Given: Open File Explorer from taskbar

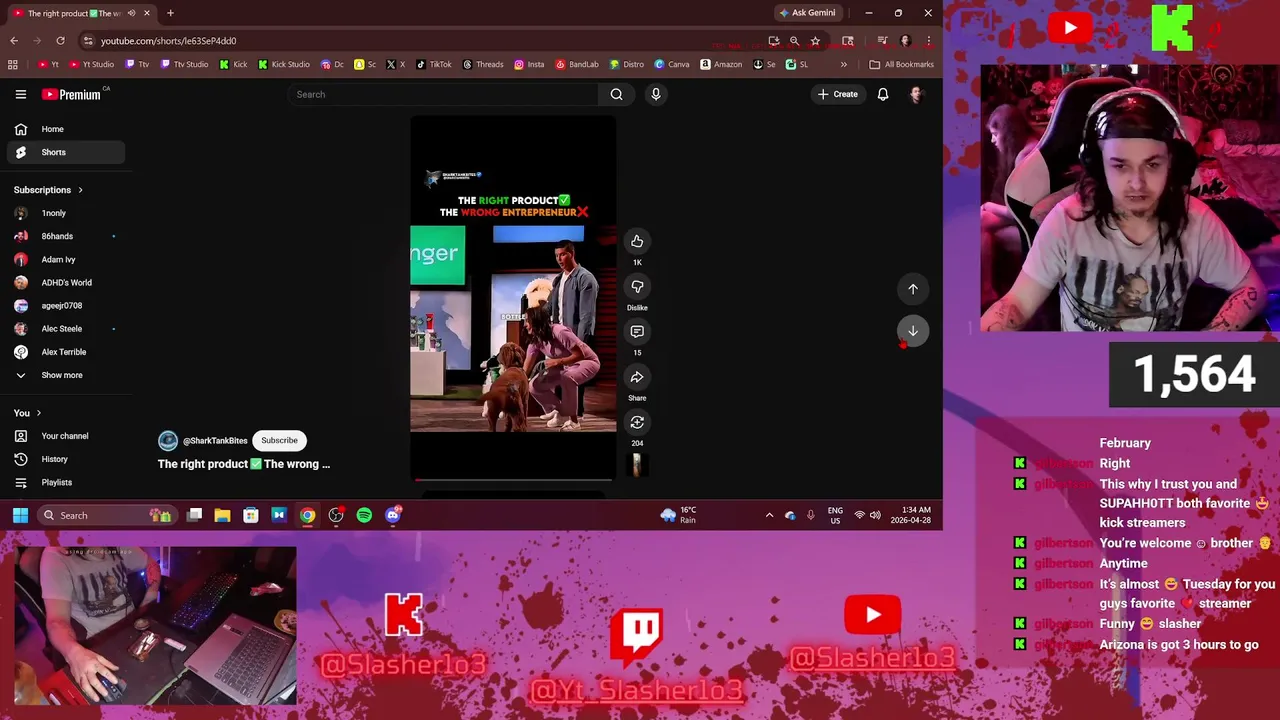Looking at the screenshot, I should click(222, 515).
